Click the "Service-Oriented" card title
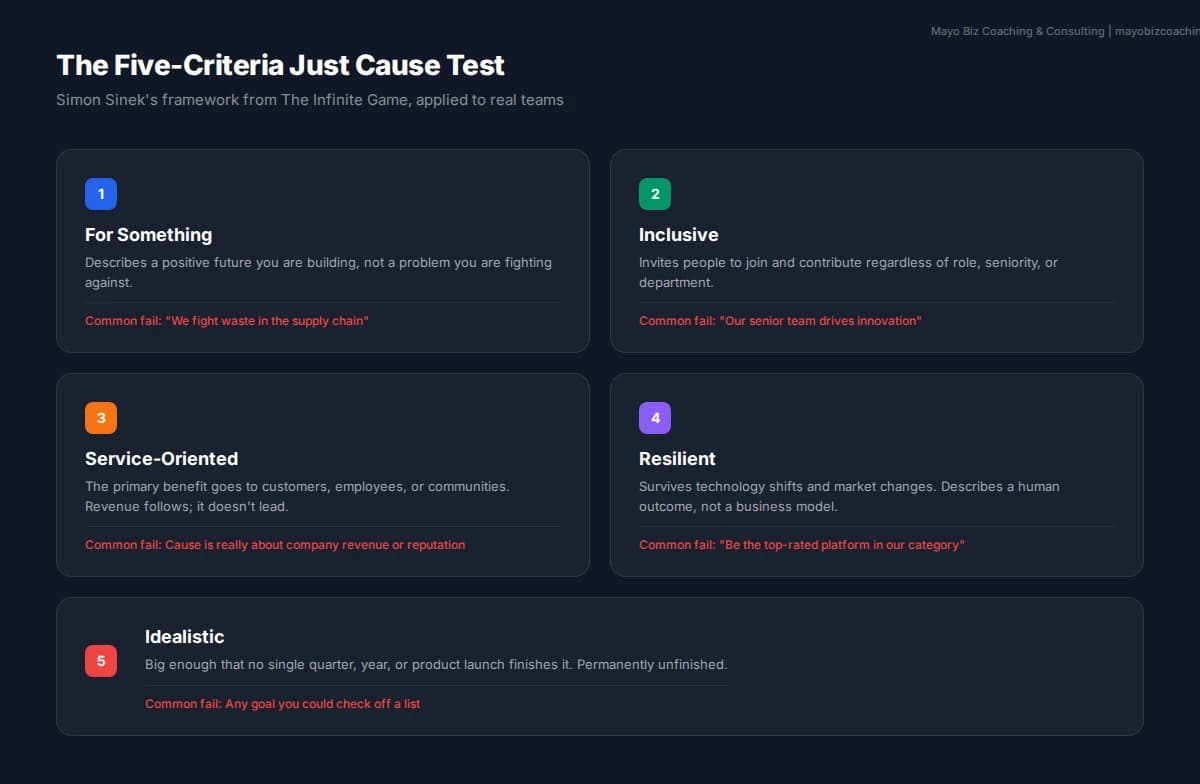The image size is (1200, 784). (x=161, y=459)
